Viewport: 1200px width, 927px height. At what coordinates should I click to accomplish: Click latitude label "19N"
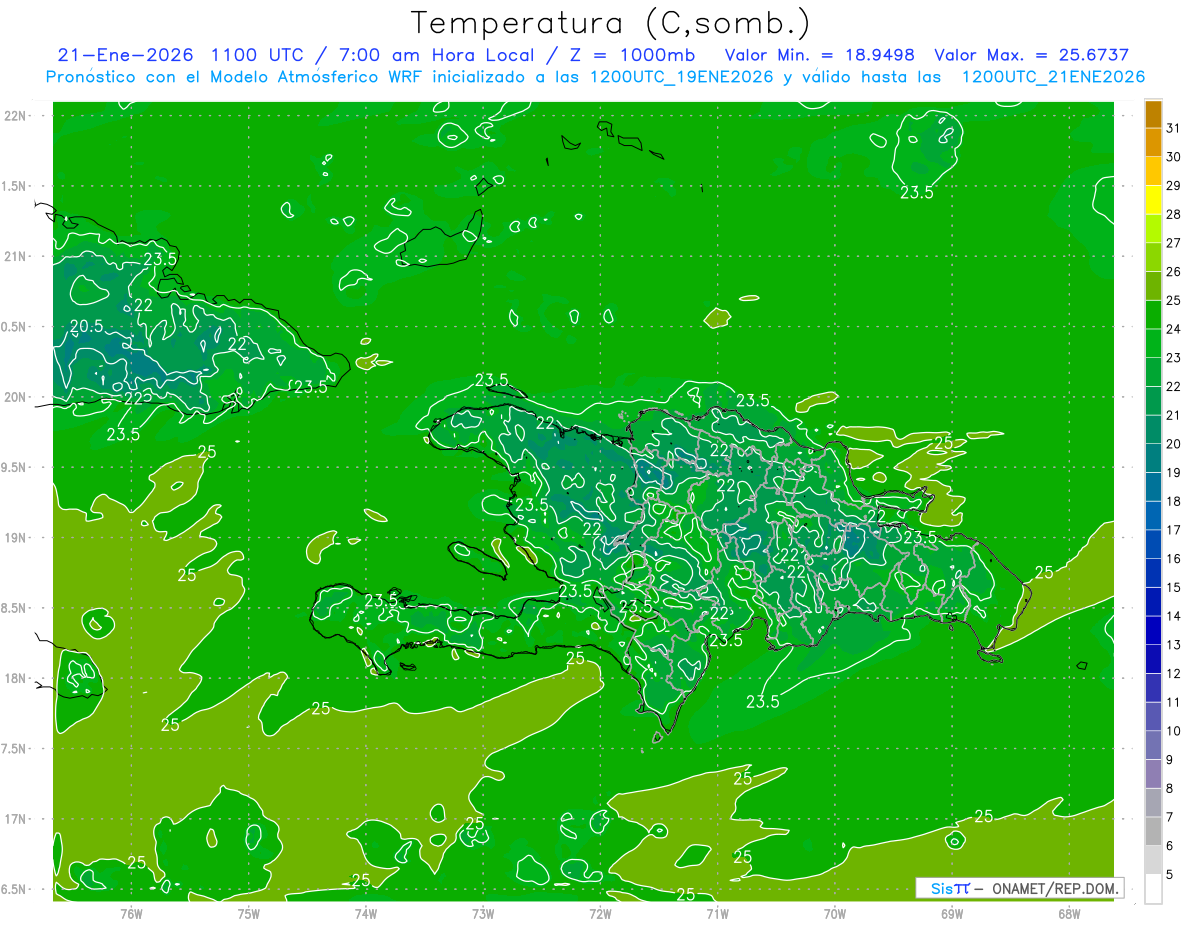coord(17,538)
